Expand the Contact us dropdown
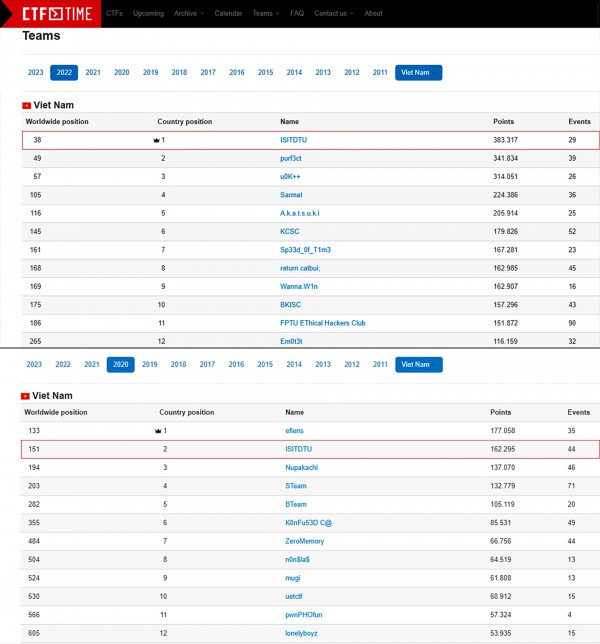 point(333,14)
